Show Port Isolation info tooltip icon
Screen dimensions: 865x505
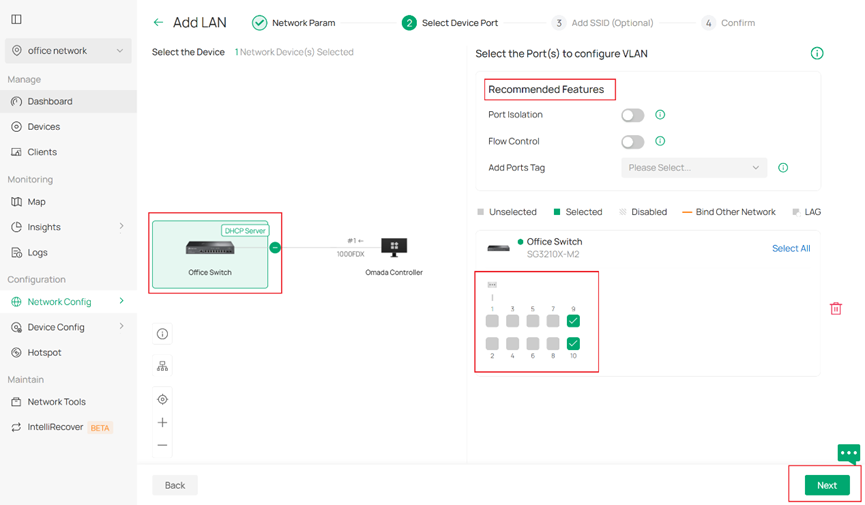[660, 115]
